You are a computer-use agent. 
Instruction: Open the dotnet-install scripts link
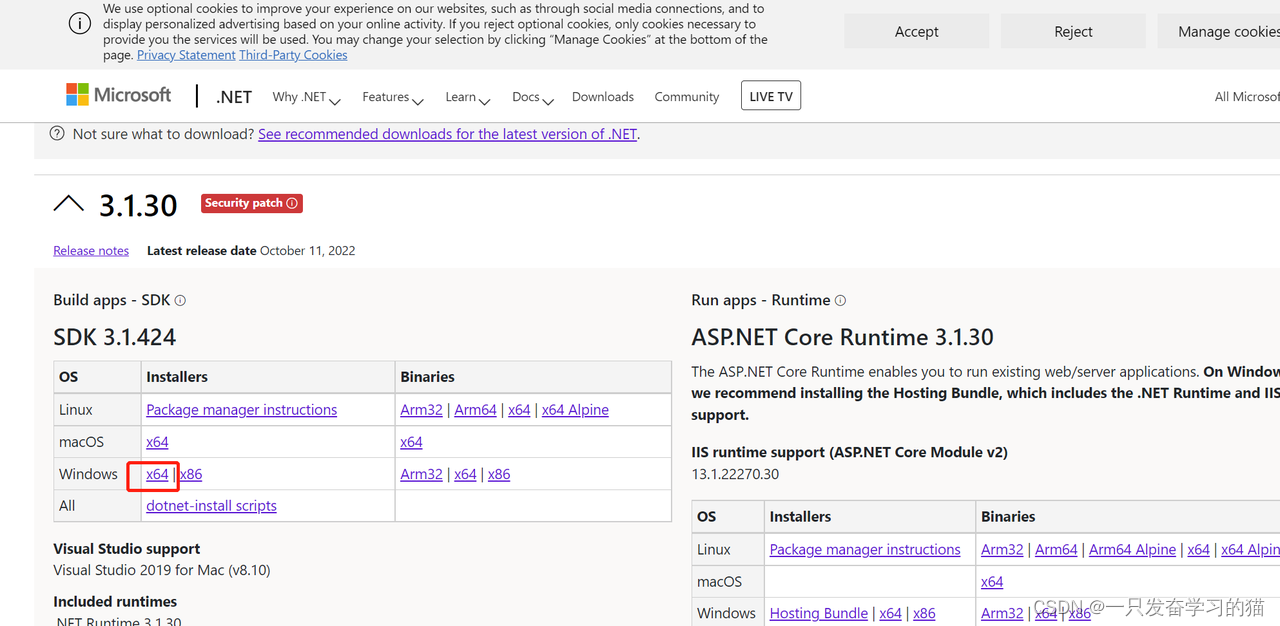(x=211, y=506)
